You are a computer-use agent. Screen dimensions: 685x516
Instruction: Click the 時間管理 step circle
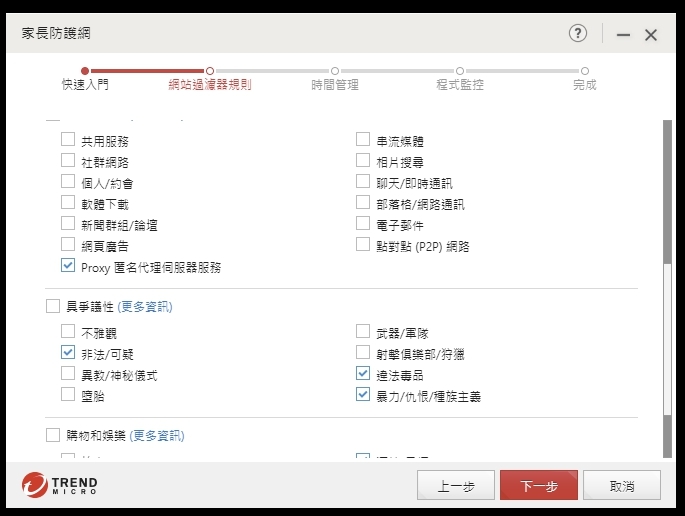pos(335,71)
